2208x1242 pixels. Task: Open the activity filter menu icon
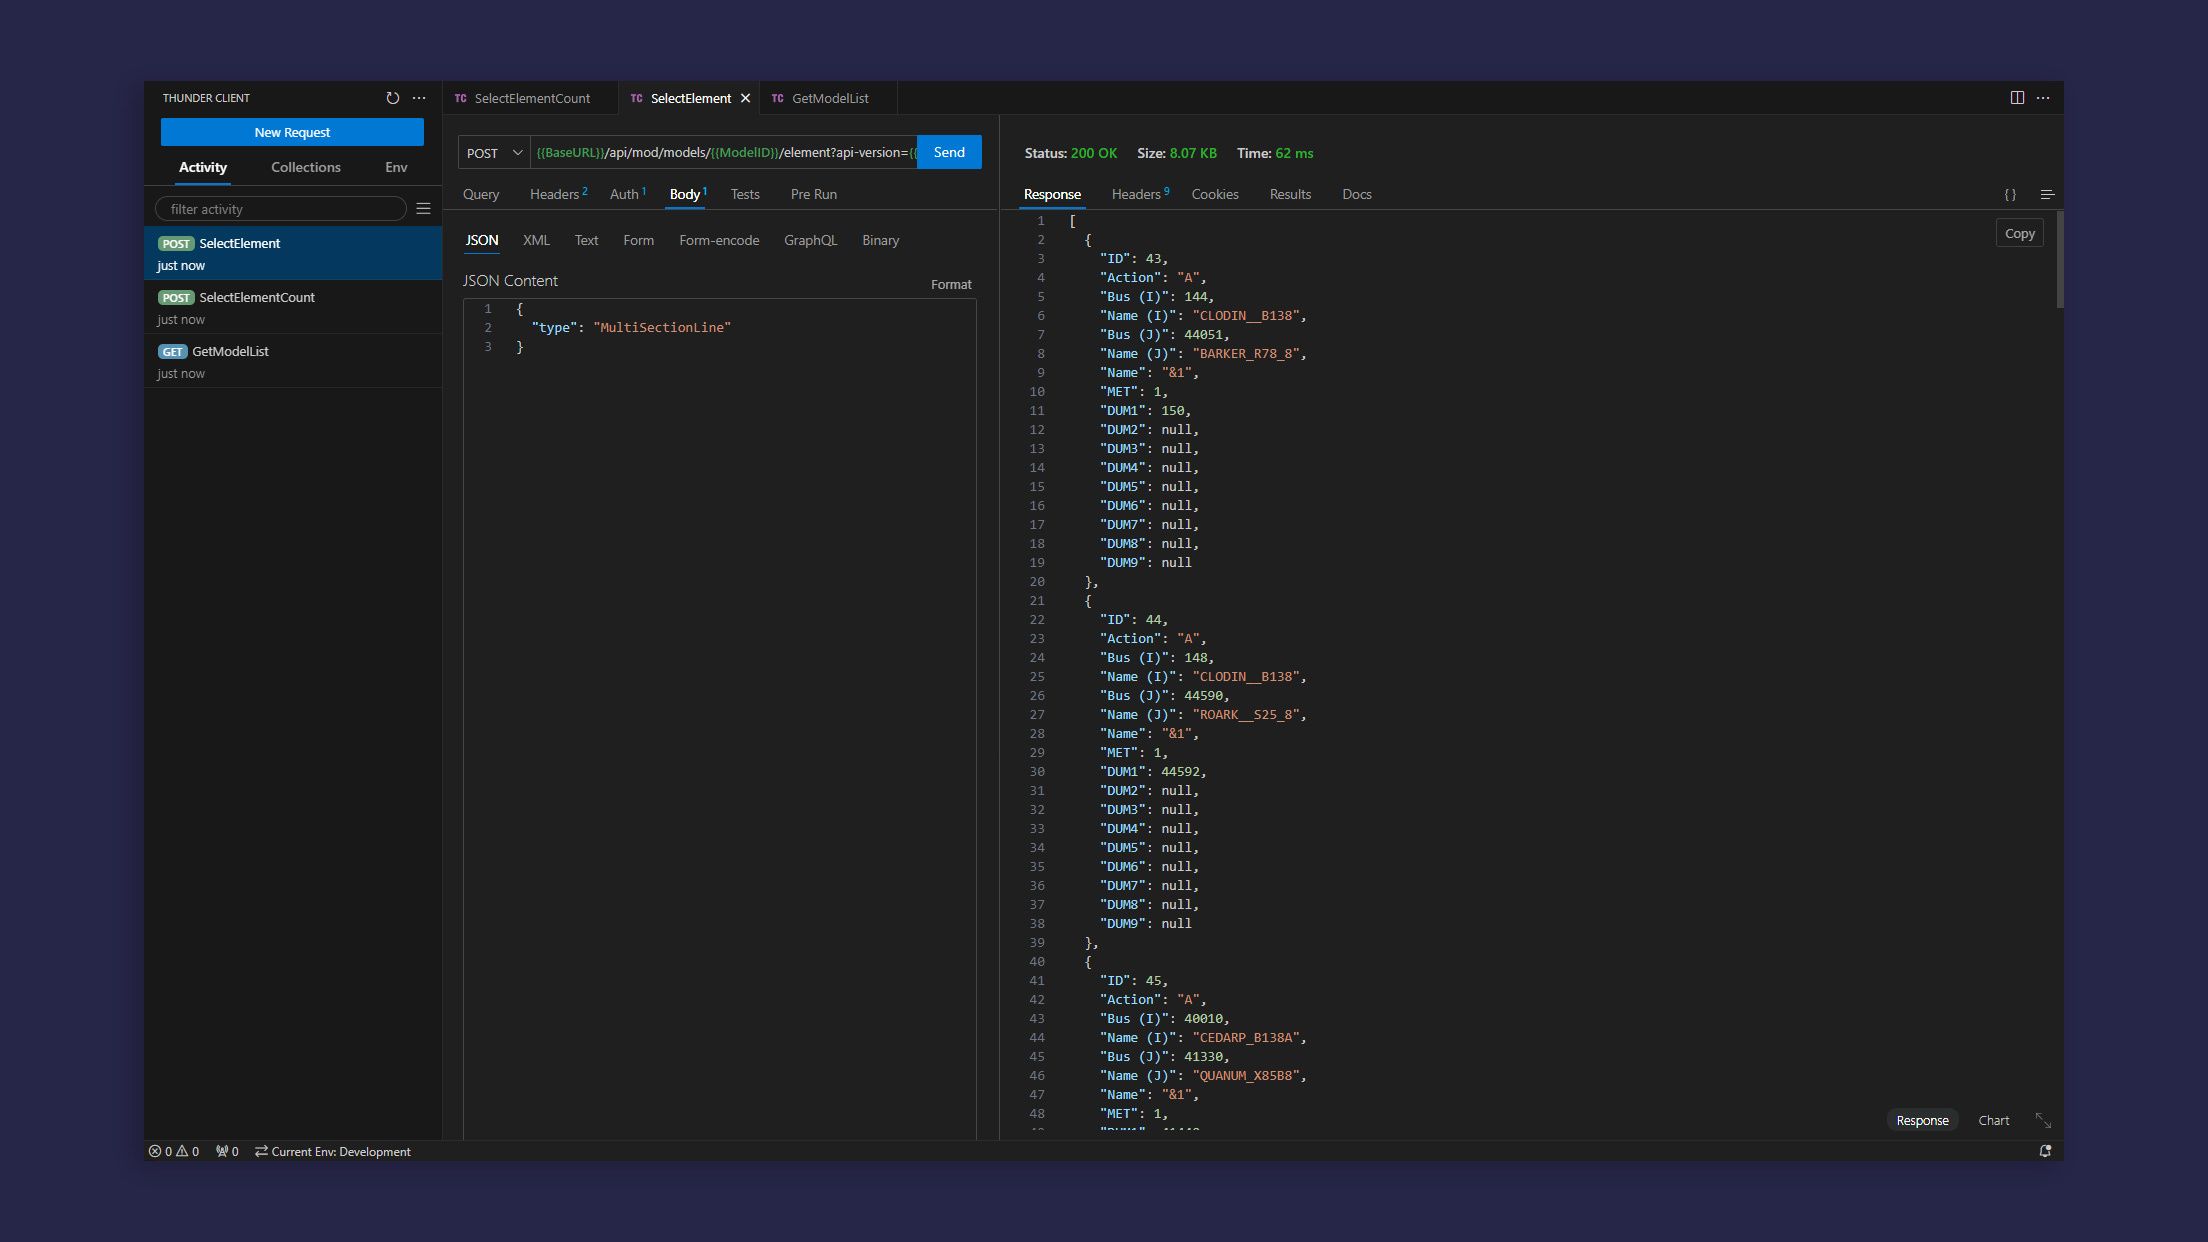[423, 209]
